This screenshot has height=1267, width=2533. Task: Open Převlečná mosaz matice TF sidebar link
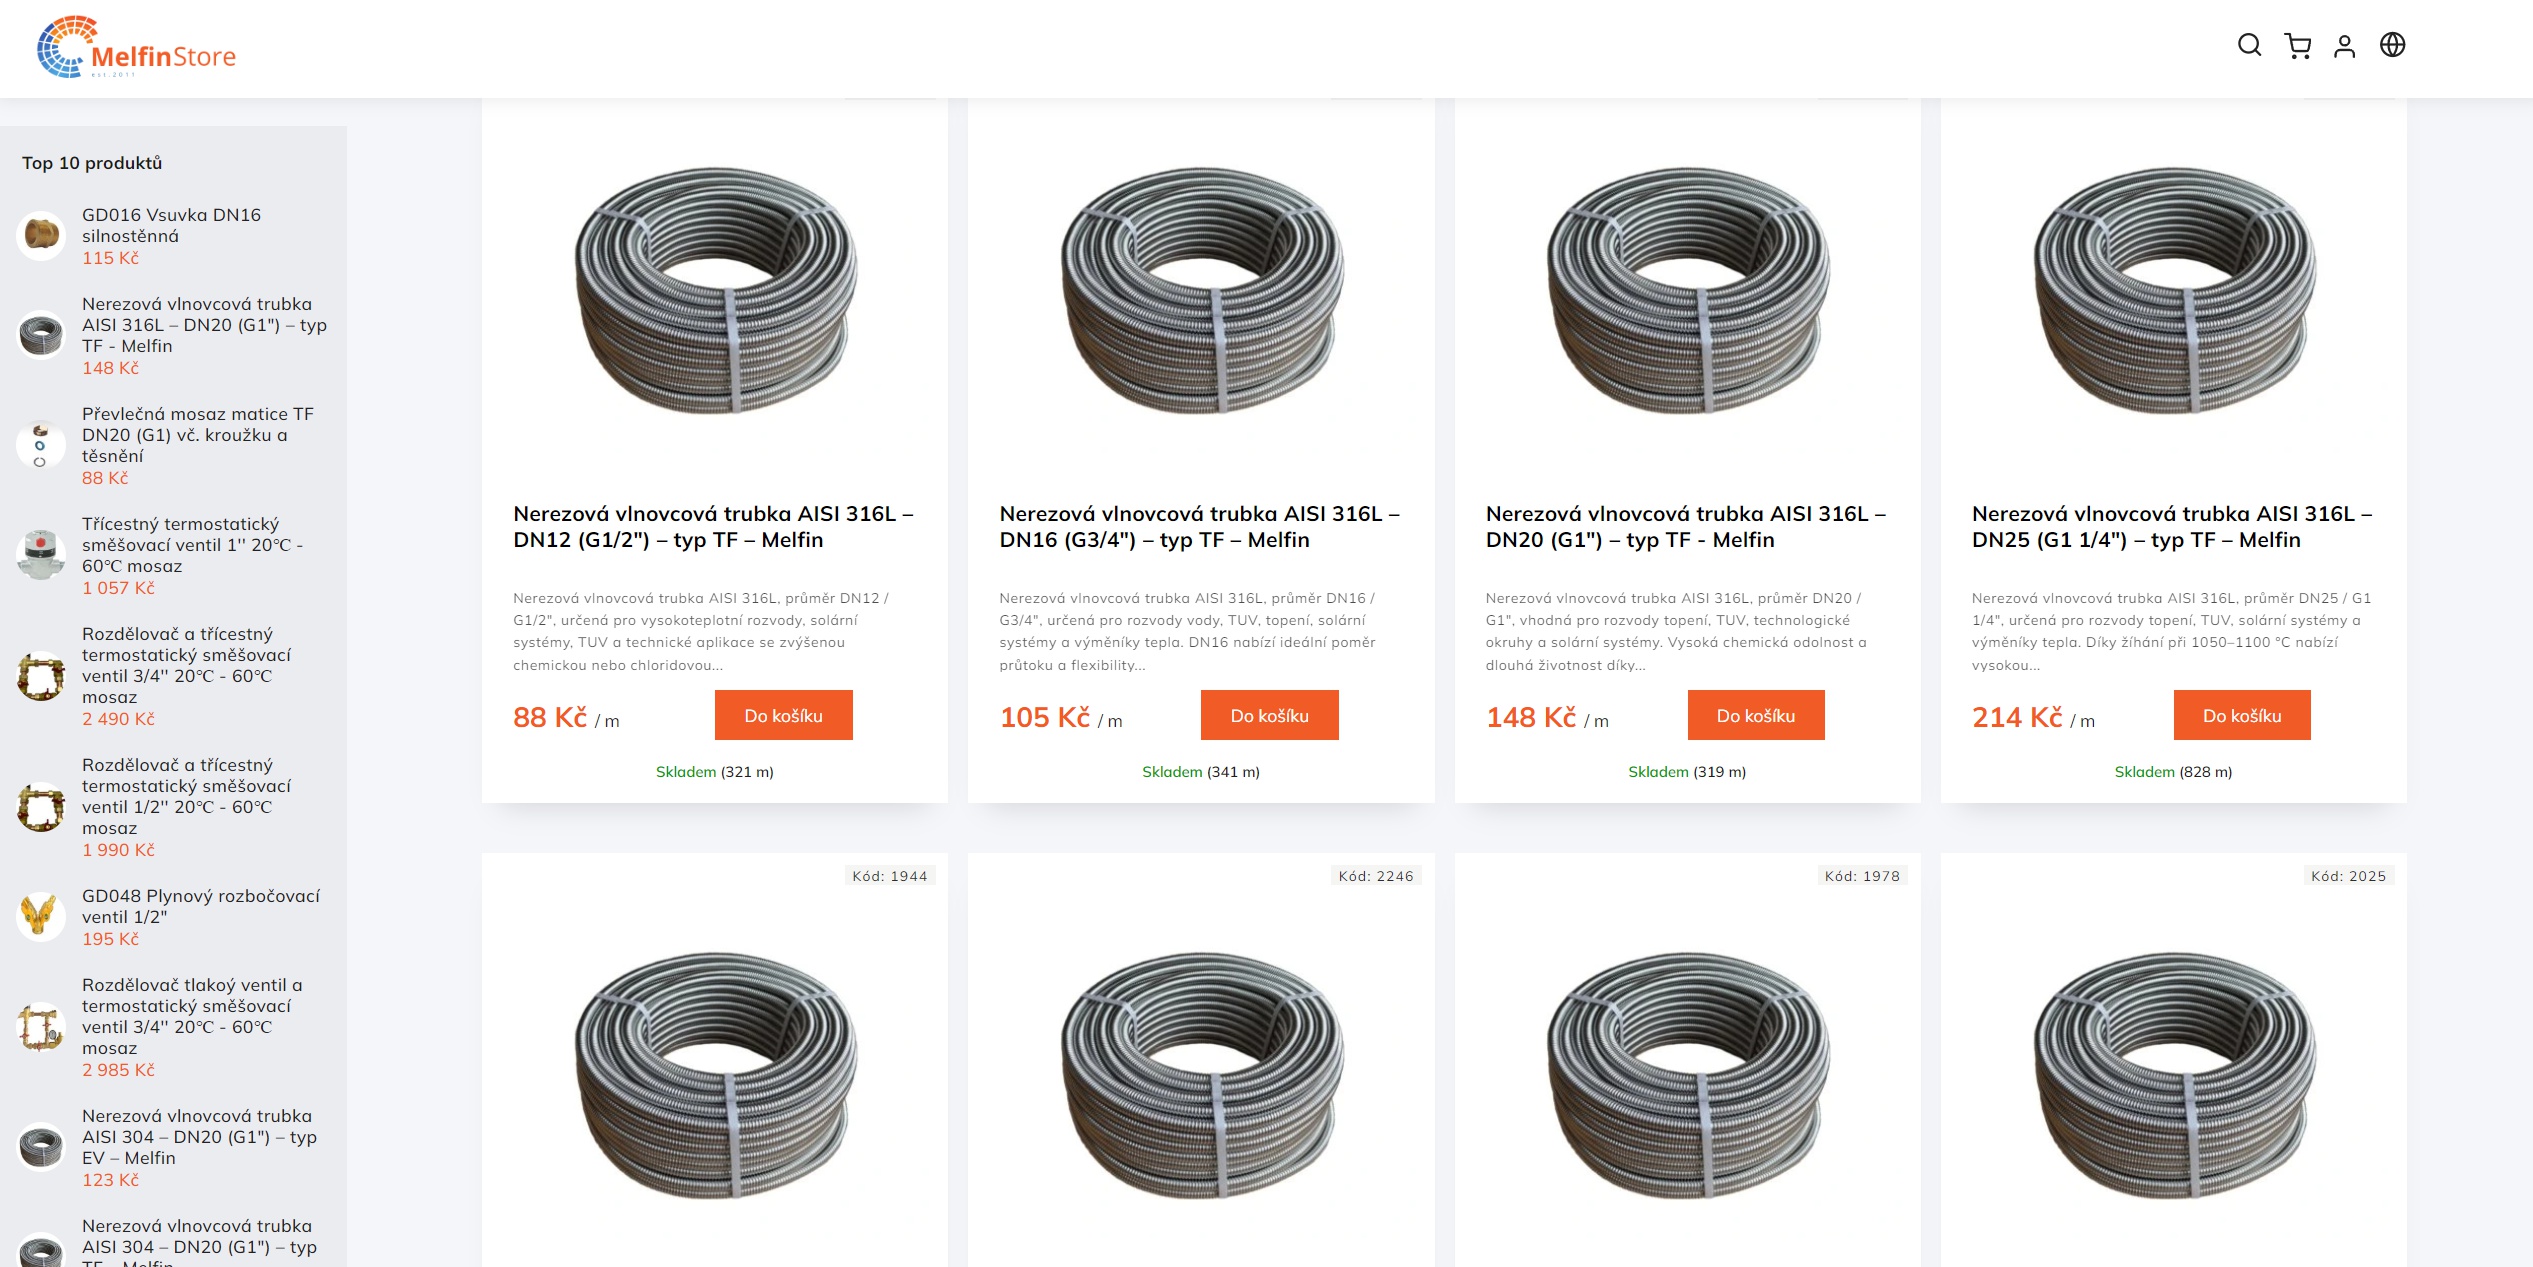[x=198, y=435]
